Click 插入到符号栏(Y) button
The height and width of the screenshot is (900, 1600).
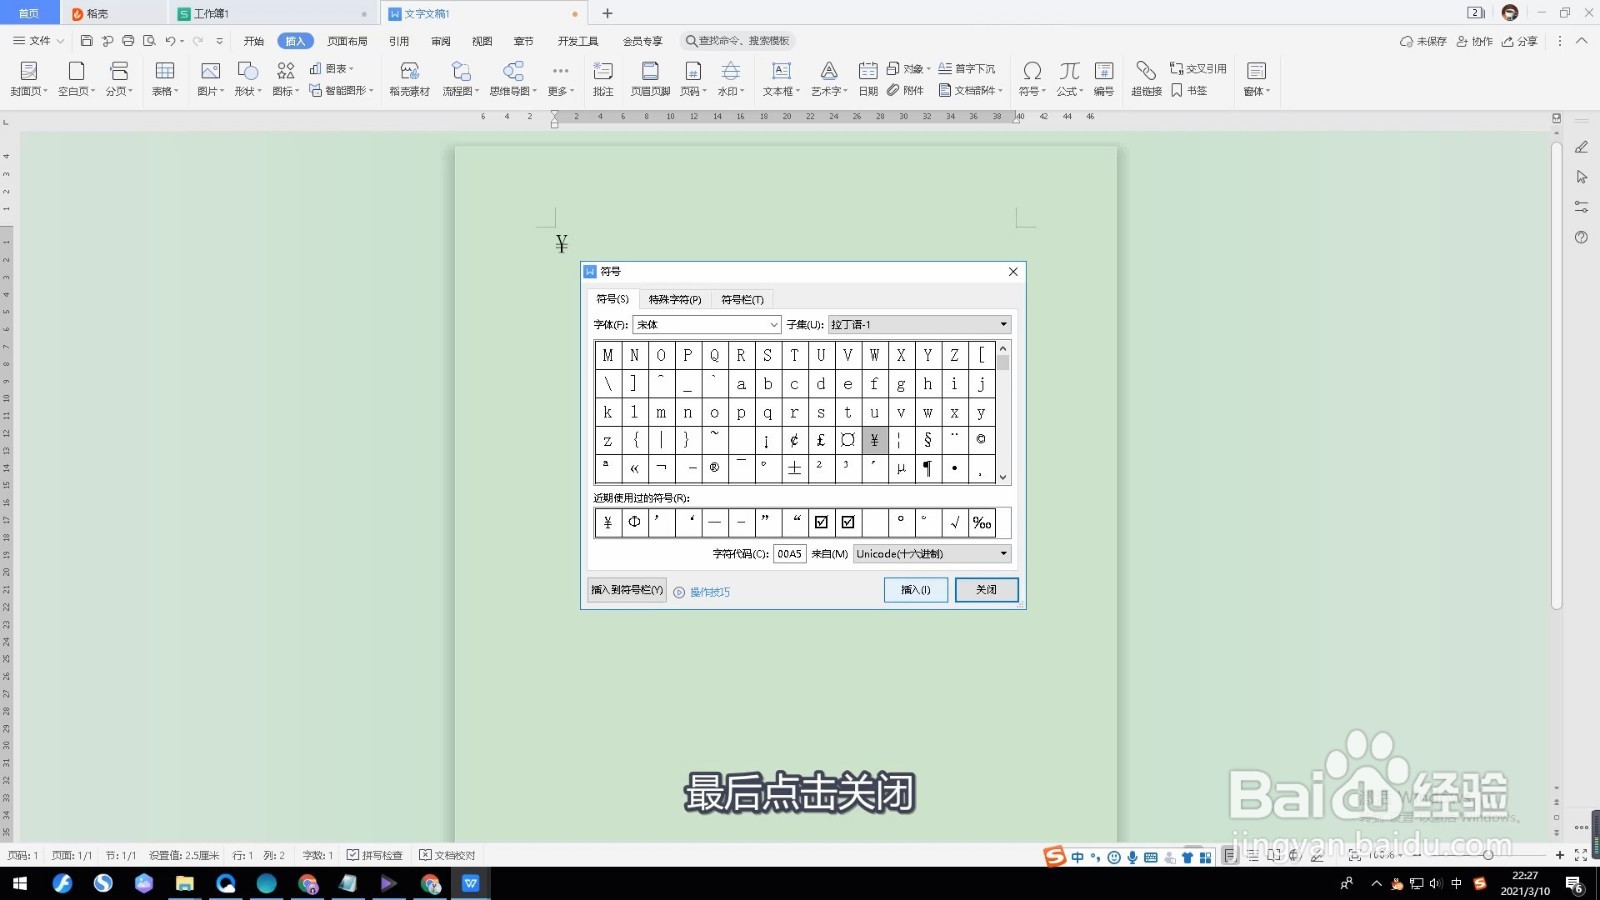(x=627, y=590)
